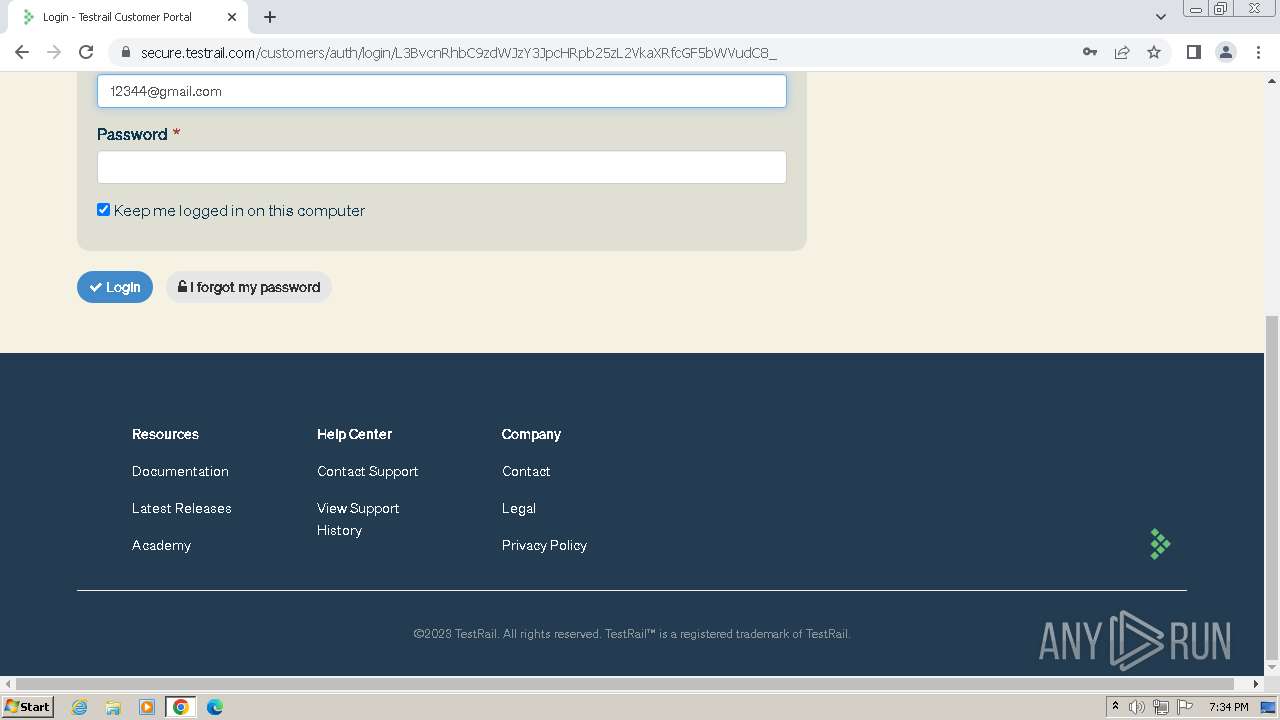Click the horizontal scrollbar's right arrow
The image size is (1280, 720).
pyautogui.click(x=1256, y=684)
